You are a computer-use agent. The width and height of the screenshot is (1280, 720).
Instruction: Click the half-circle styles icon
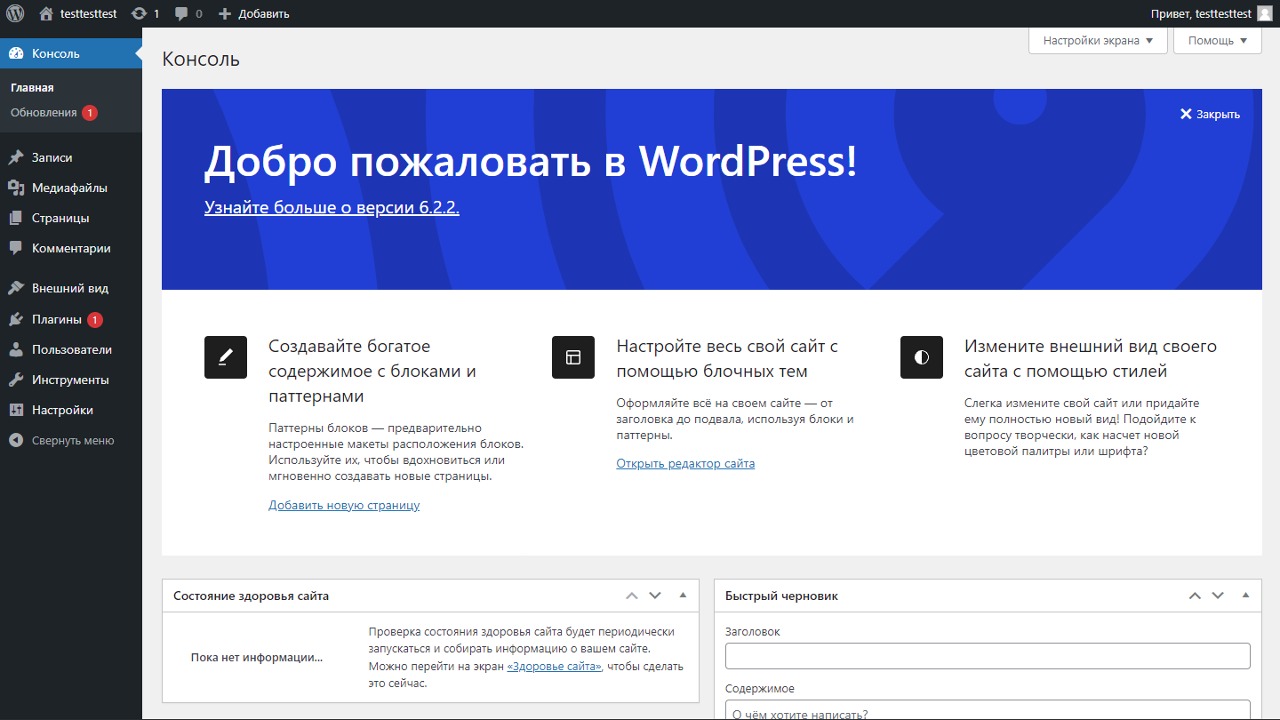921,357
